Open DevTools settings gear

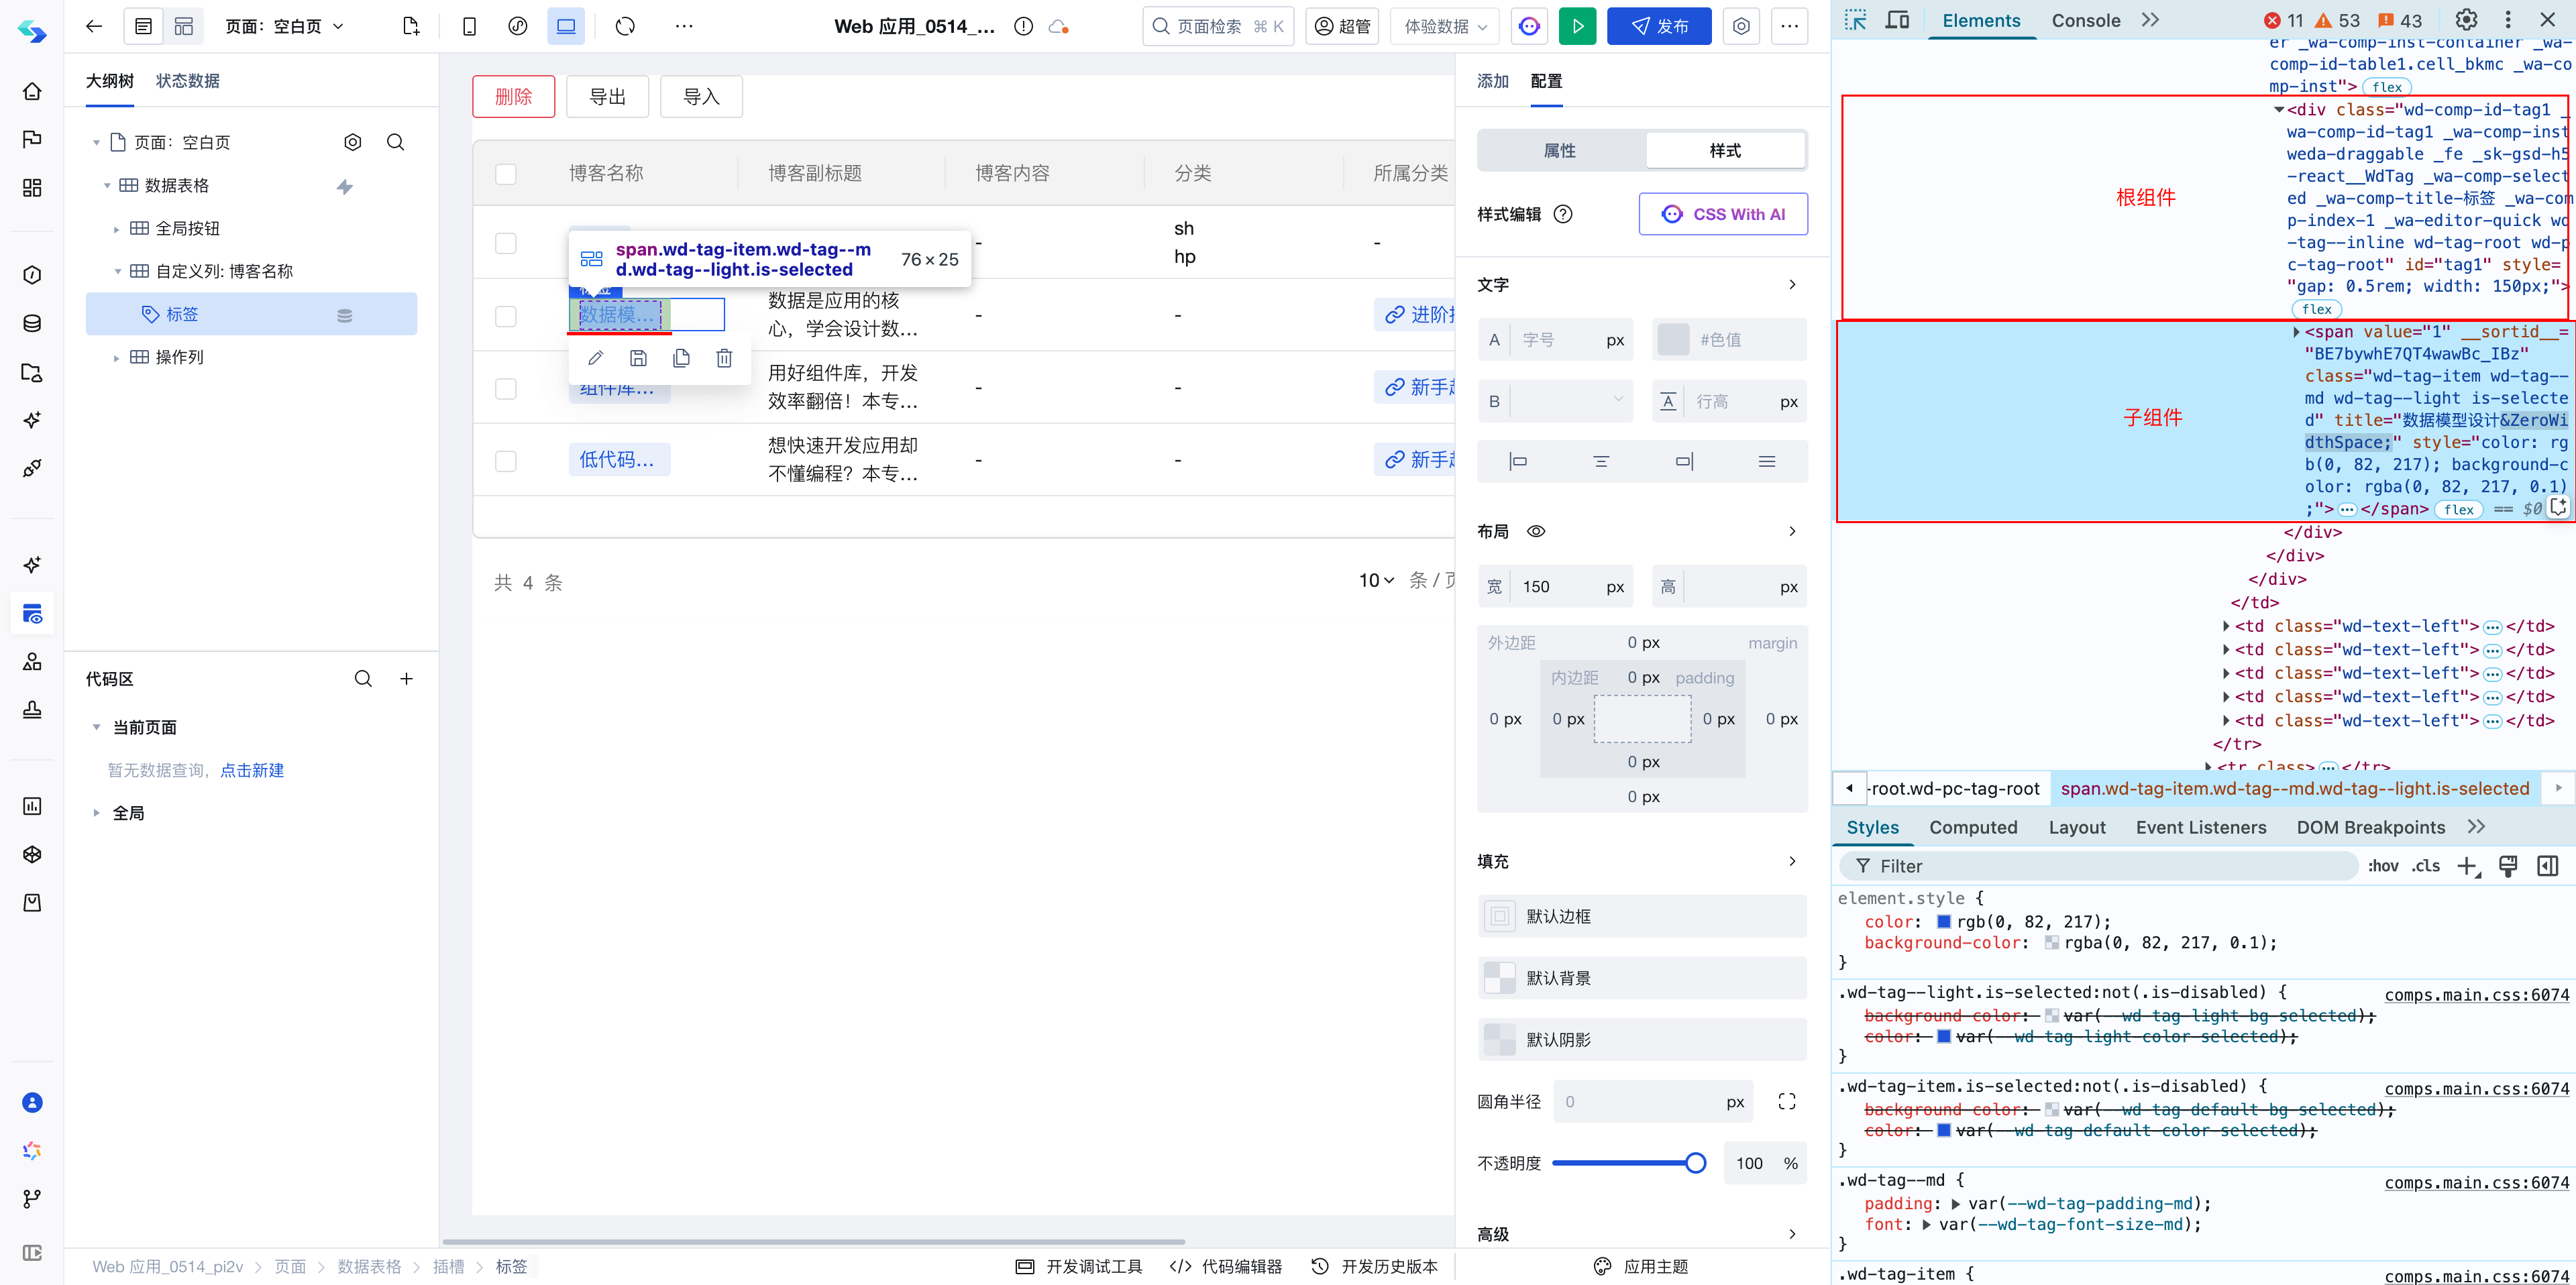click(2467, 20)
